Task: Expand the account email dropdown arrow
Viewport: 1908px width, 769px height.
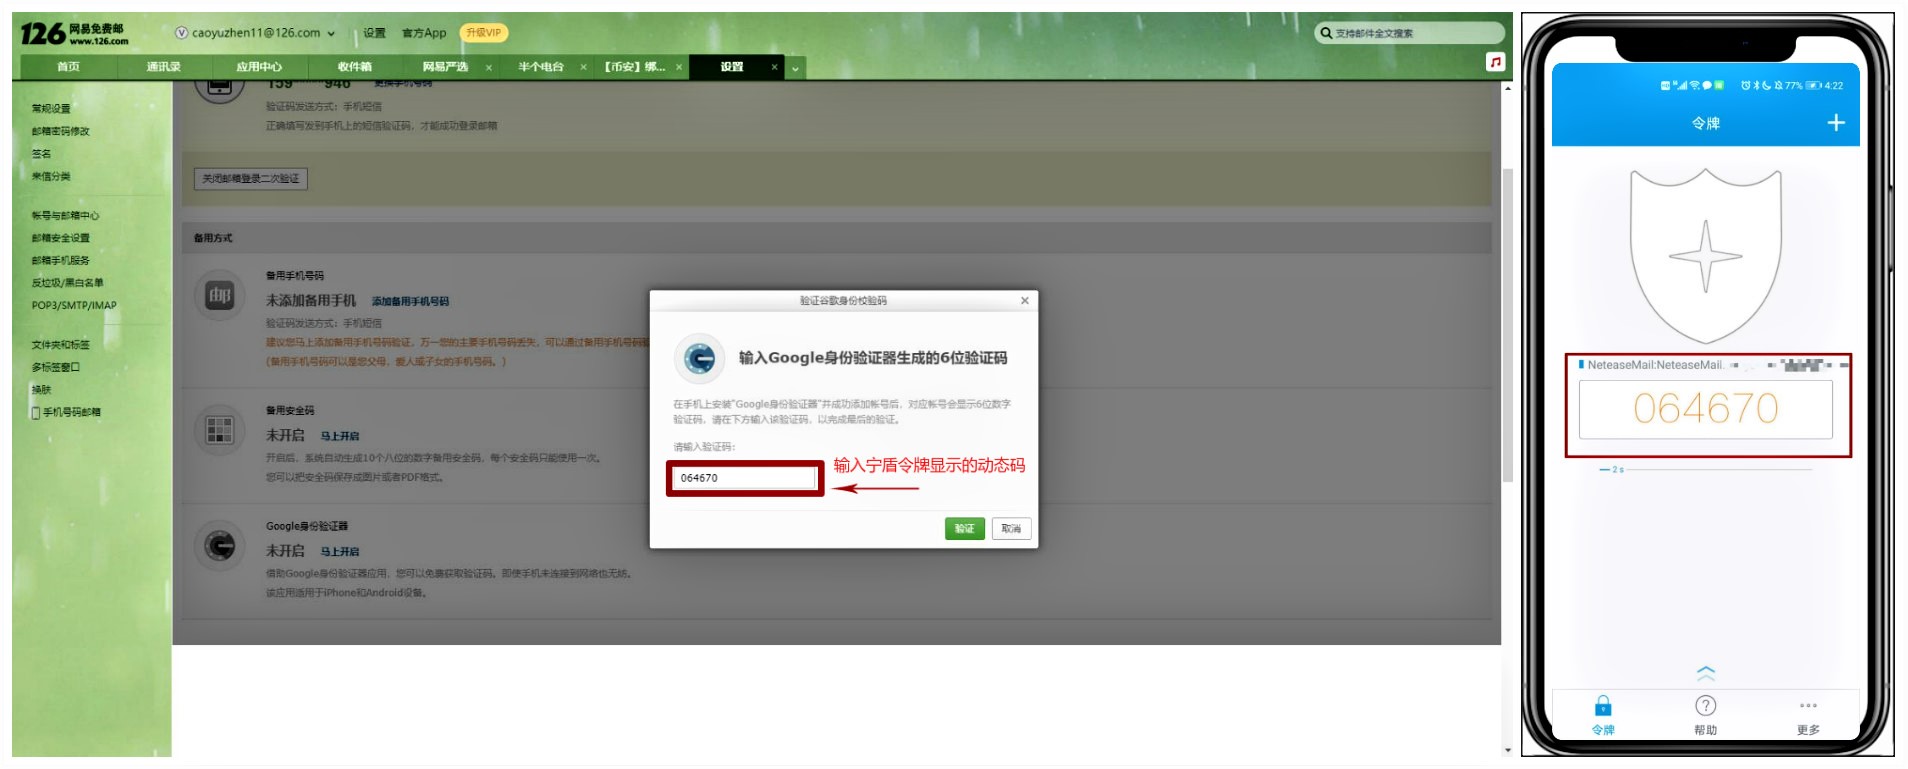Action: click(331, 34)
